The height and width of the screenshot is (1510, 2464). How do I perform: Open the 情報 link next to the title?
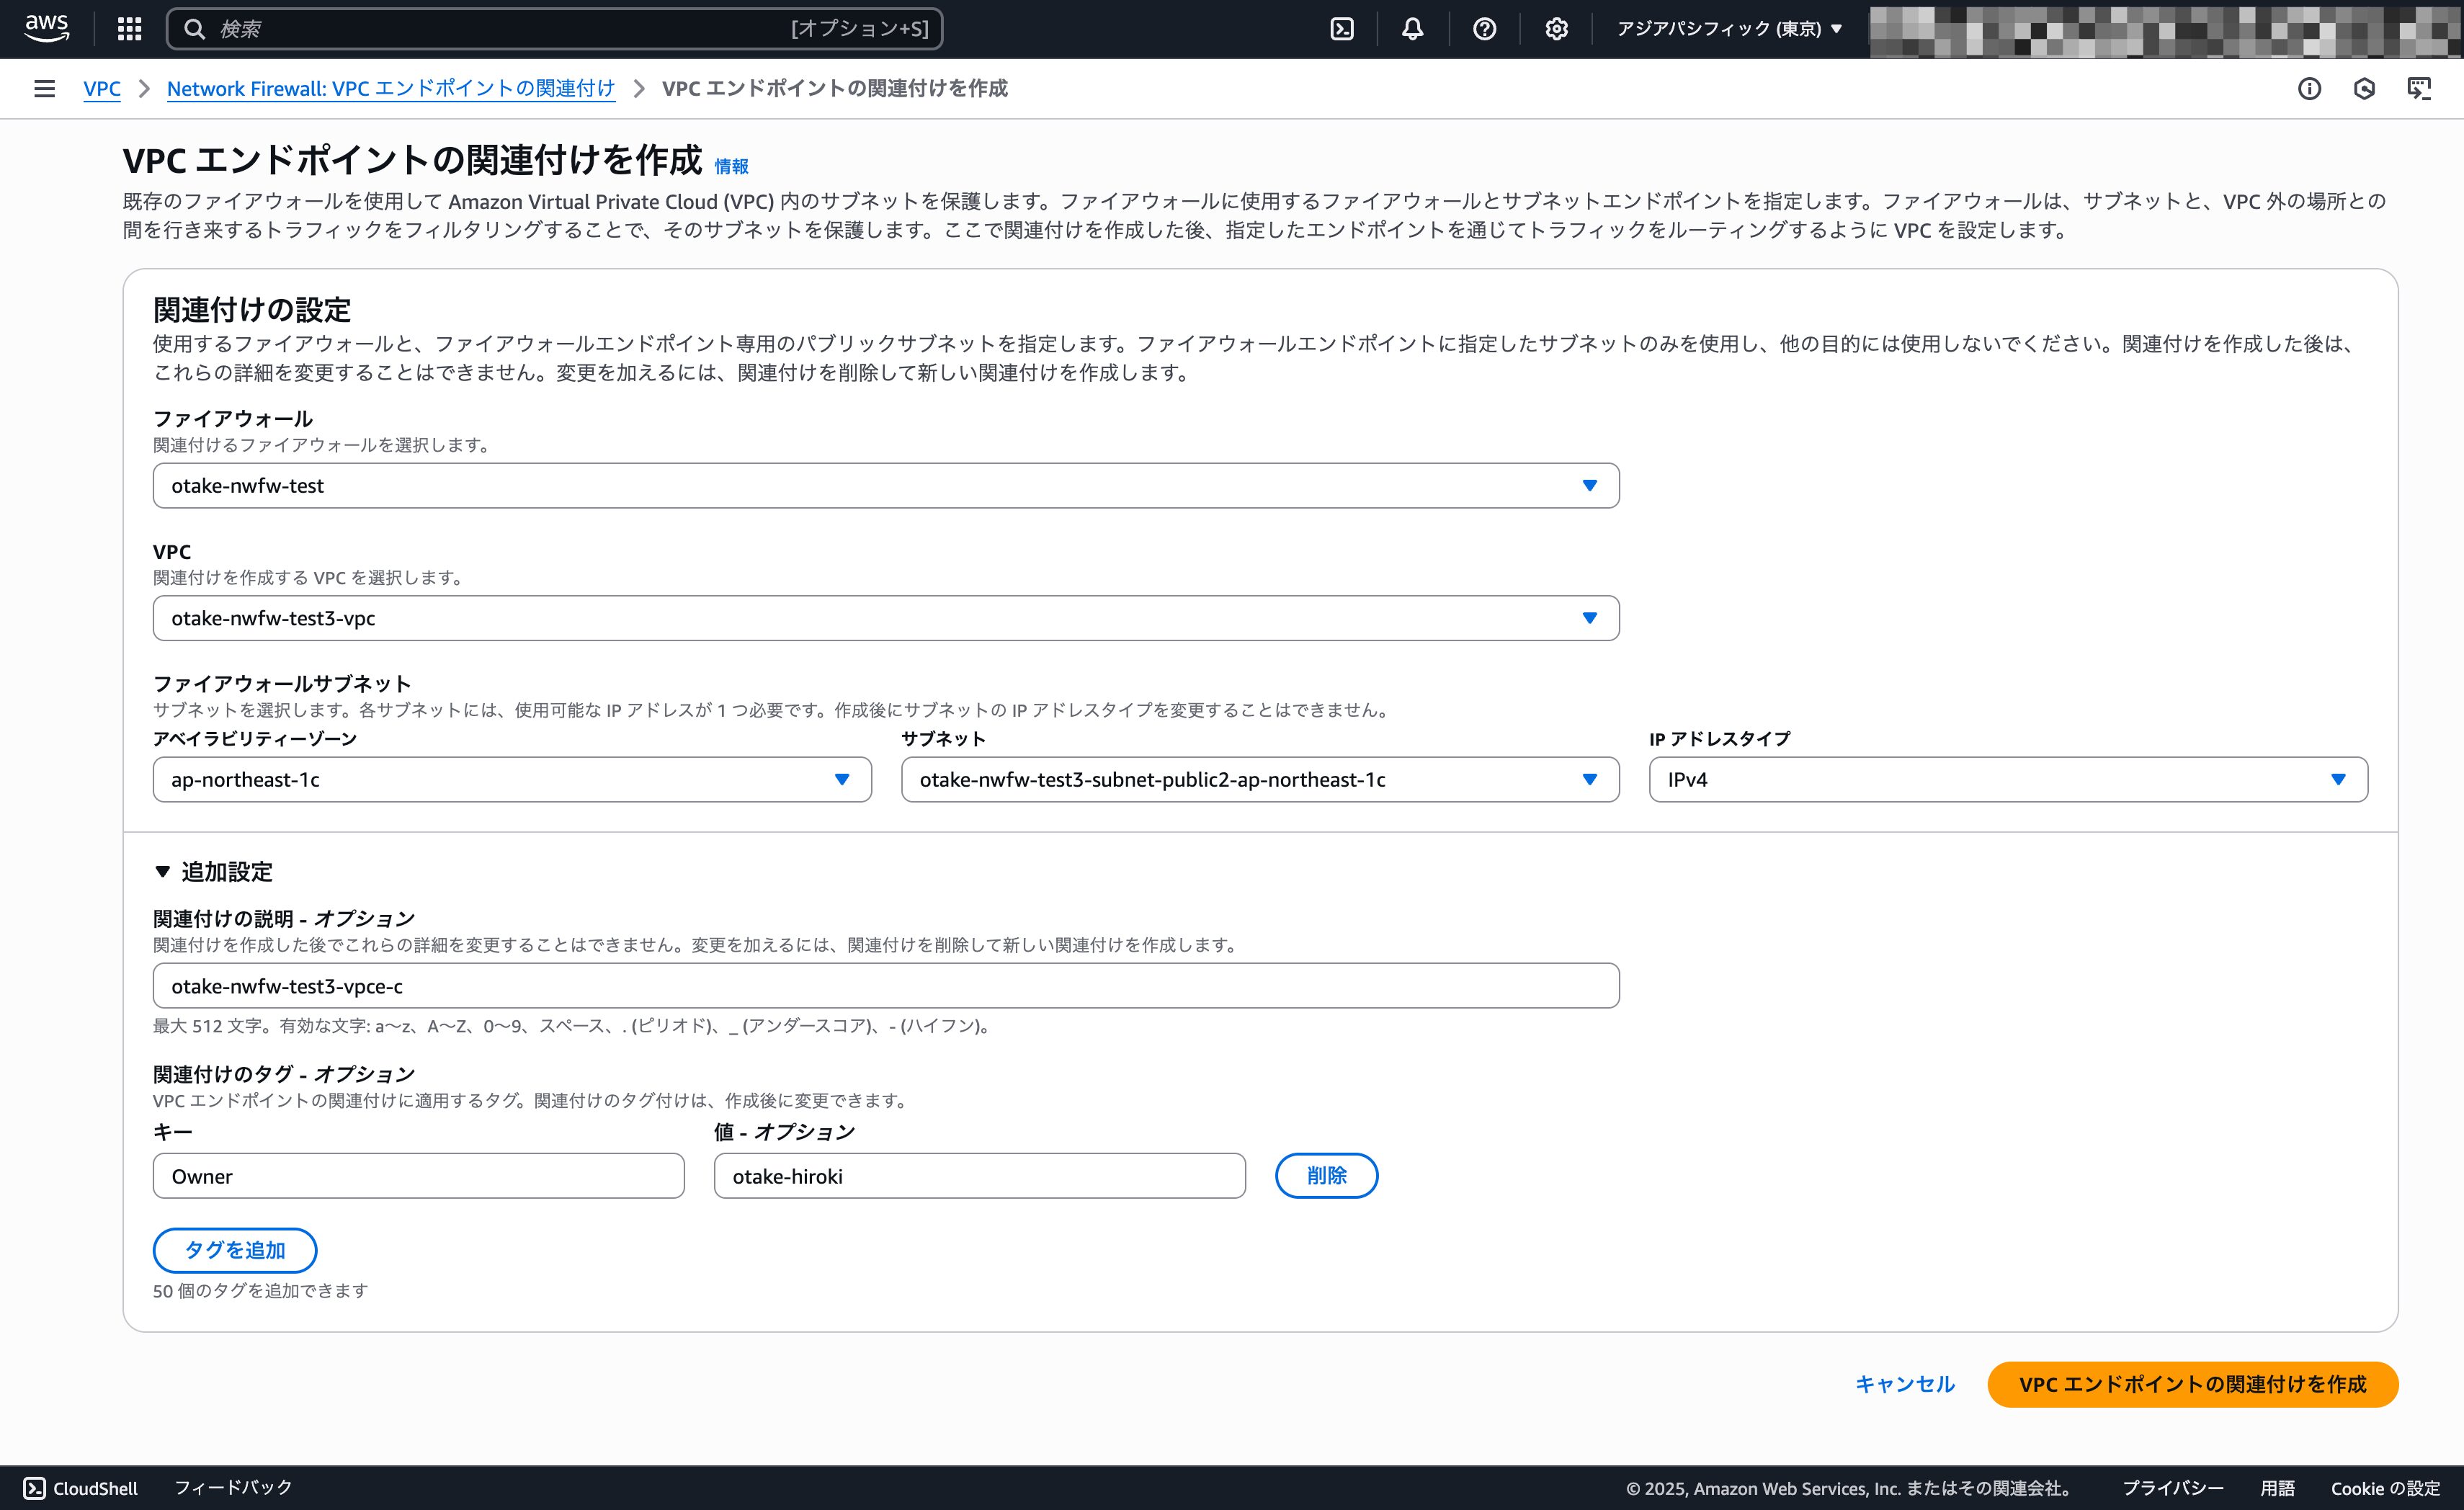tap(731, 166)
